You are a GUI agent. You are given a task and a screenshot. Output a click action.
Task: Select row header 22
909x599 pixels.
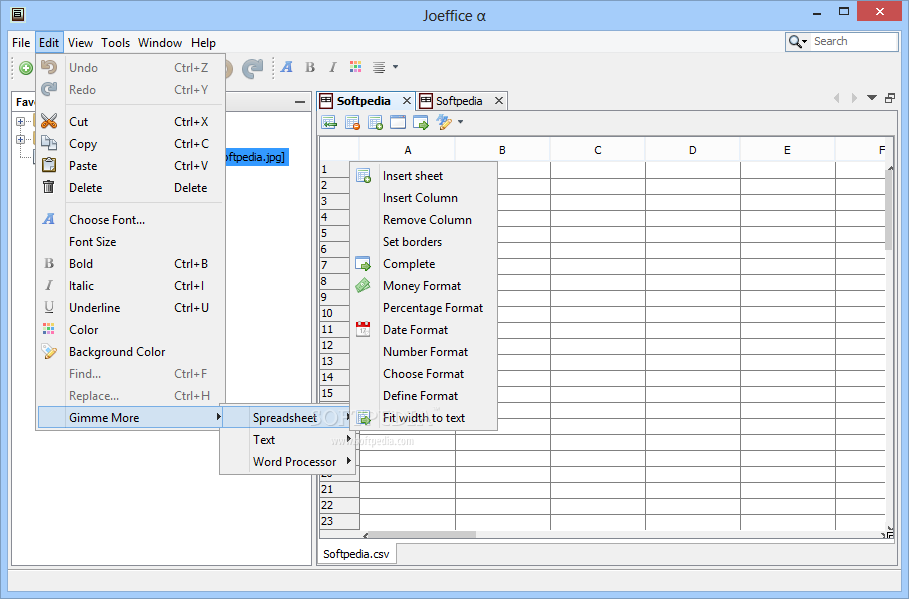[x=339, y=505]
